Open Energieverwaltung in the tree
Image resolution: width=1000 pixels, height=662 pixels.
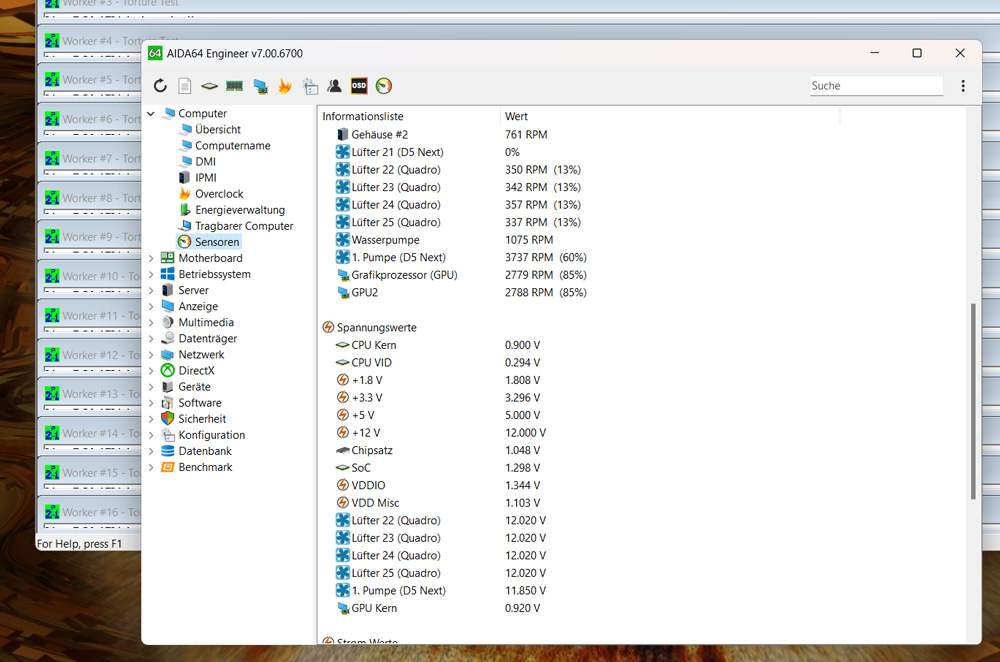(x=240, y=210)
